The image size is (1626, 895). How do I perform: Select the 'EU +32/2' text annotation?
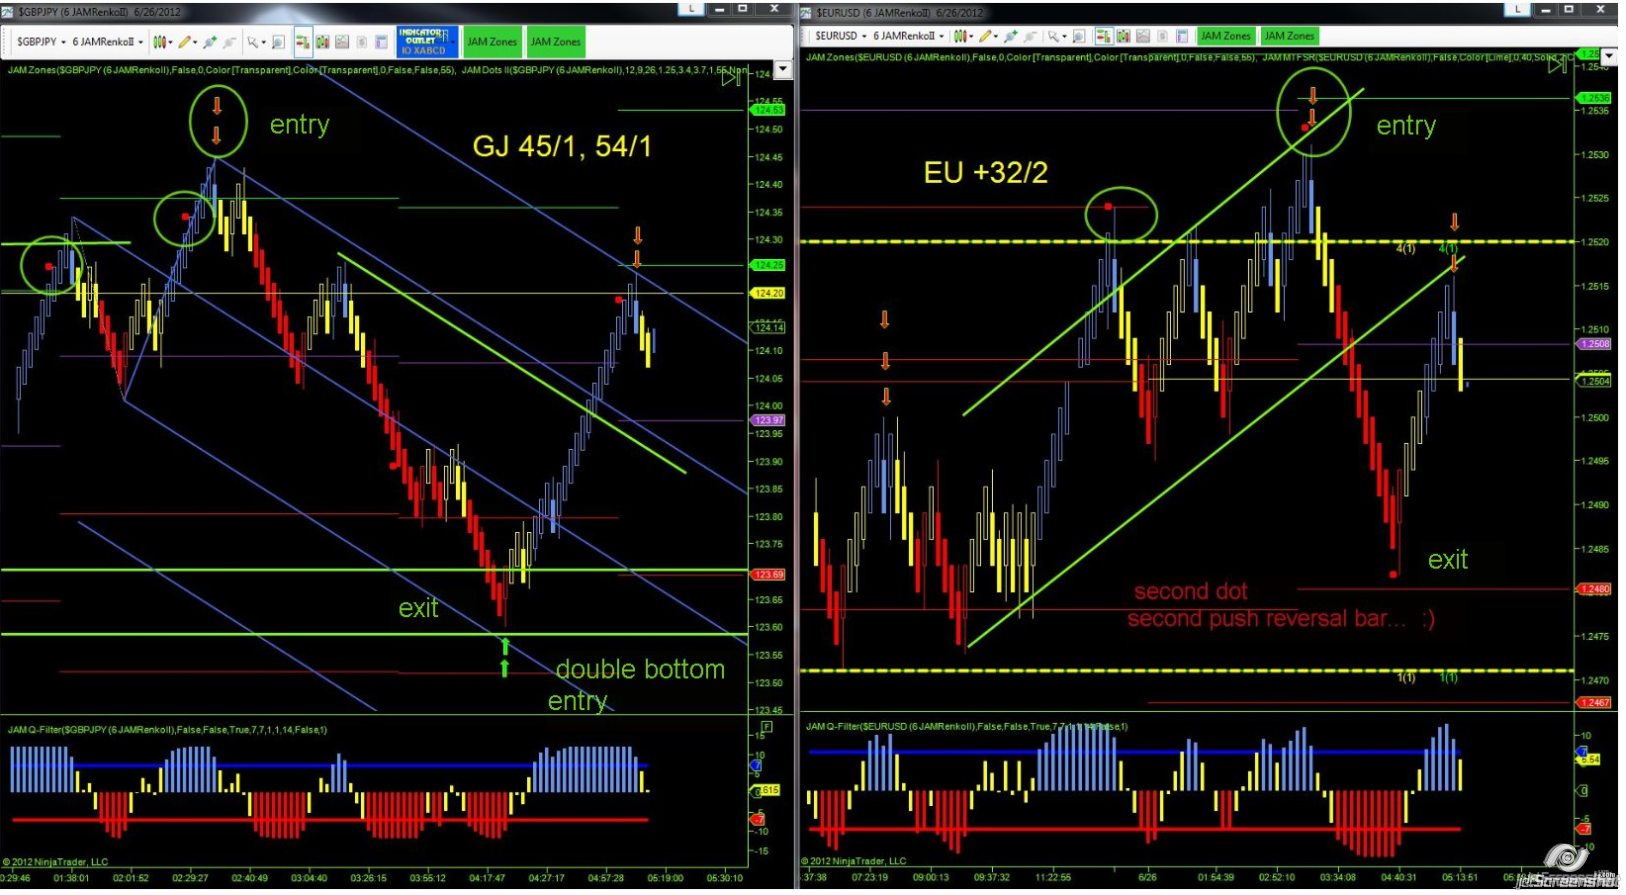click(985, 173)
